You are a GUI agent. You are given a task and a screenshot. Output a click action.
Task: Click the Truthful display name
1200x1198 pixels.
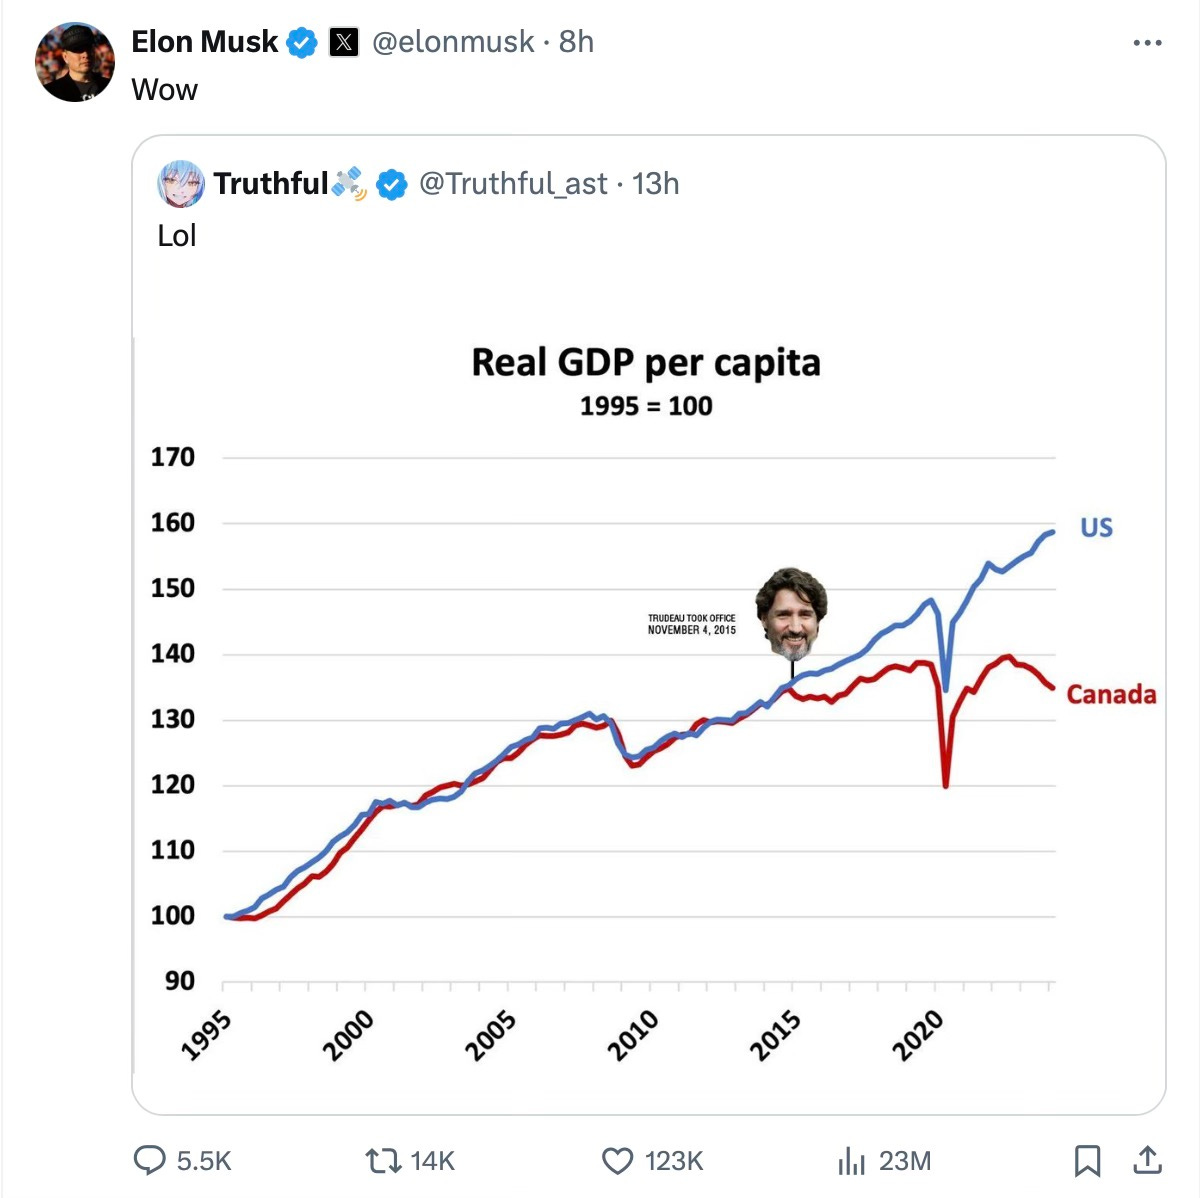pos(271,184)
